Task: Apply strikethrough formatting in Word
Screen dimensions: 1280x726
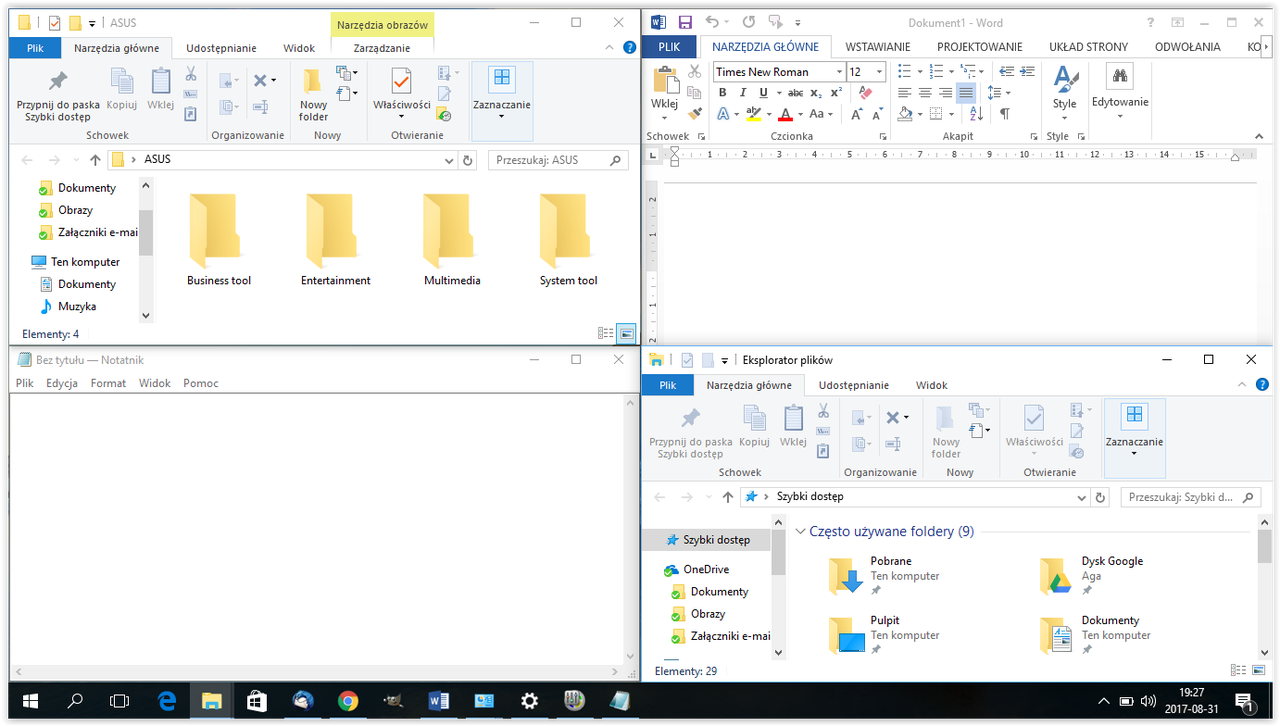Action: tap(796, 93)
